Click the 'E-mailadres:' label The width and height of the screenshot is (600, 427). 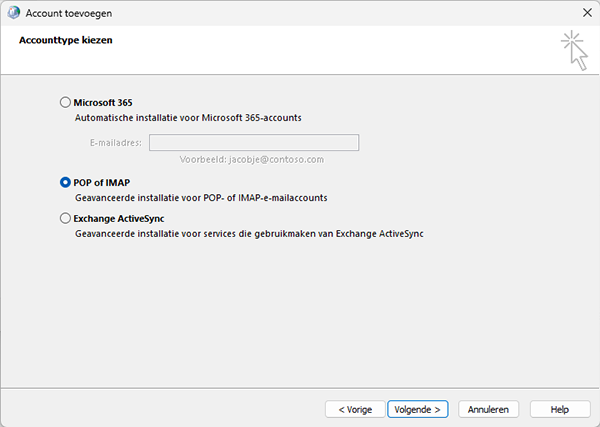coord(116,143)
